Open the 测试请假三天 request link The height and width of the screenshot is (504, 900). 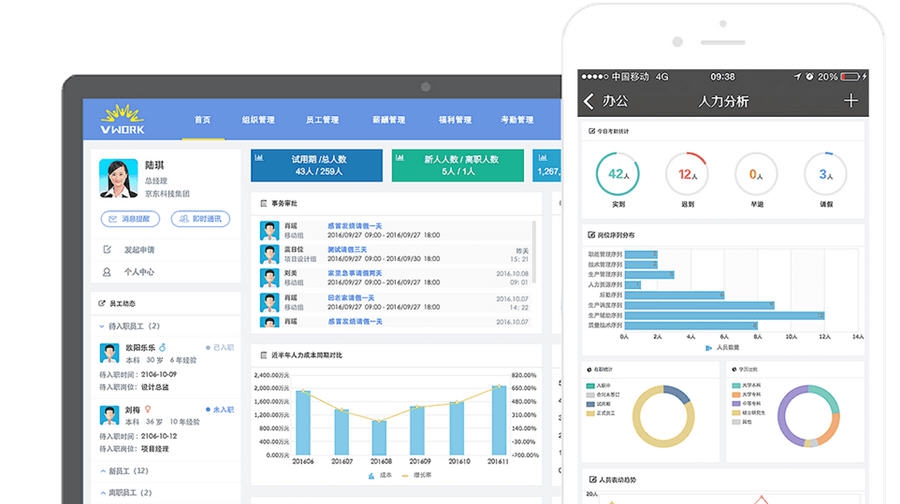coord(347,250)
